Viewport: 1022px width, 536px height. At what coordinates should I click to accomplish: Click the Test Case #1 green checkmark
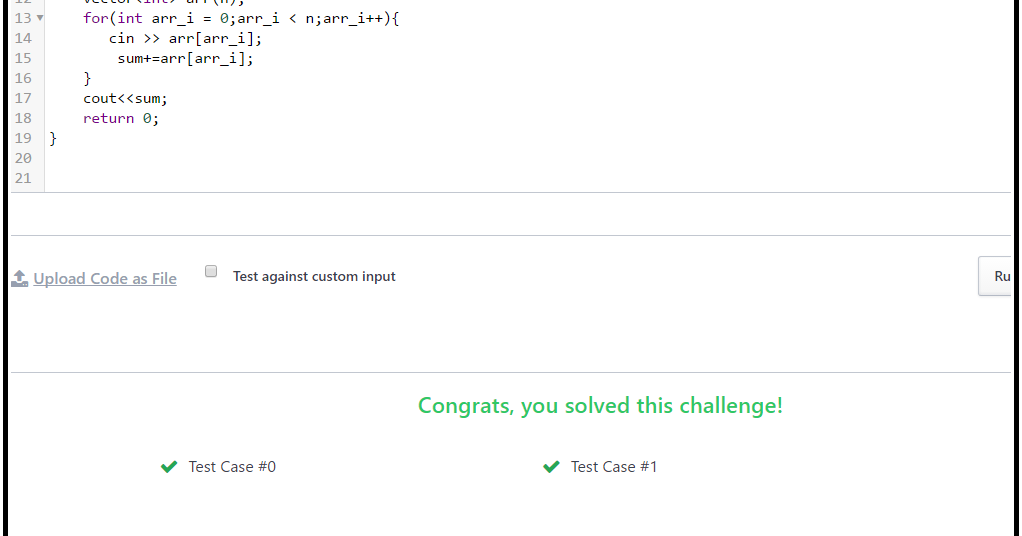click(x=551, y=467)
